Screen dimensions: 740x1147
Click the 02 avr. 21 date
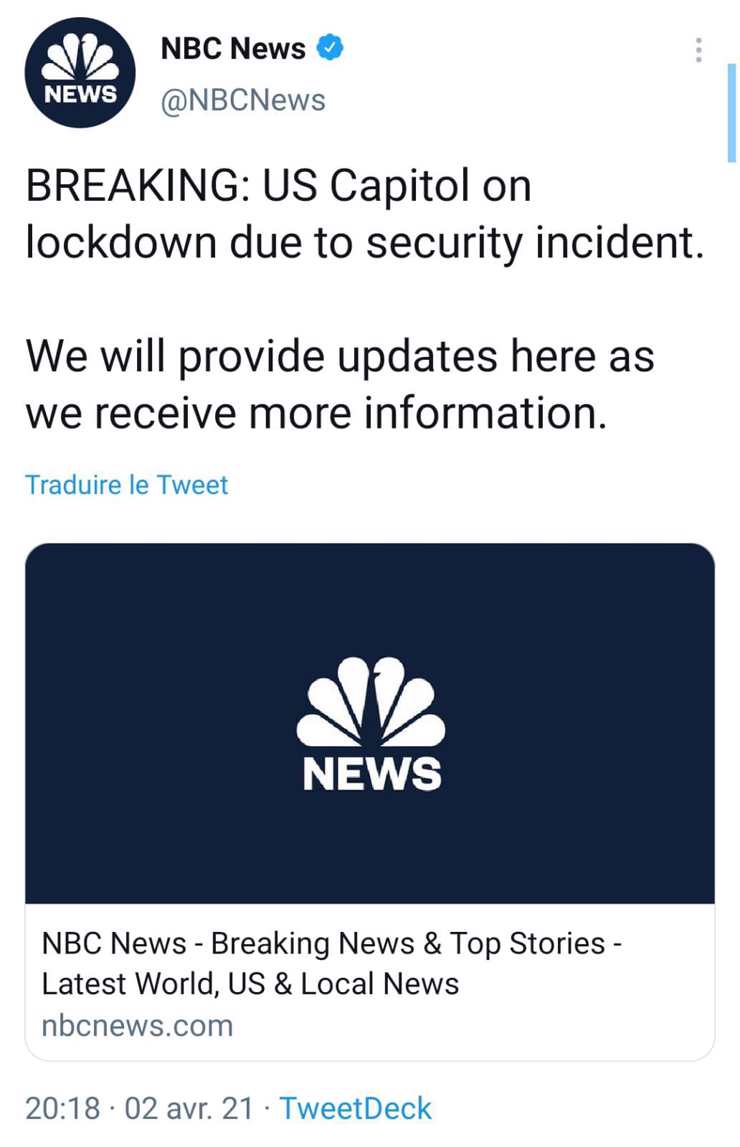tap(189, 1108)
